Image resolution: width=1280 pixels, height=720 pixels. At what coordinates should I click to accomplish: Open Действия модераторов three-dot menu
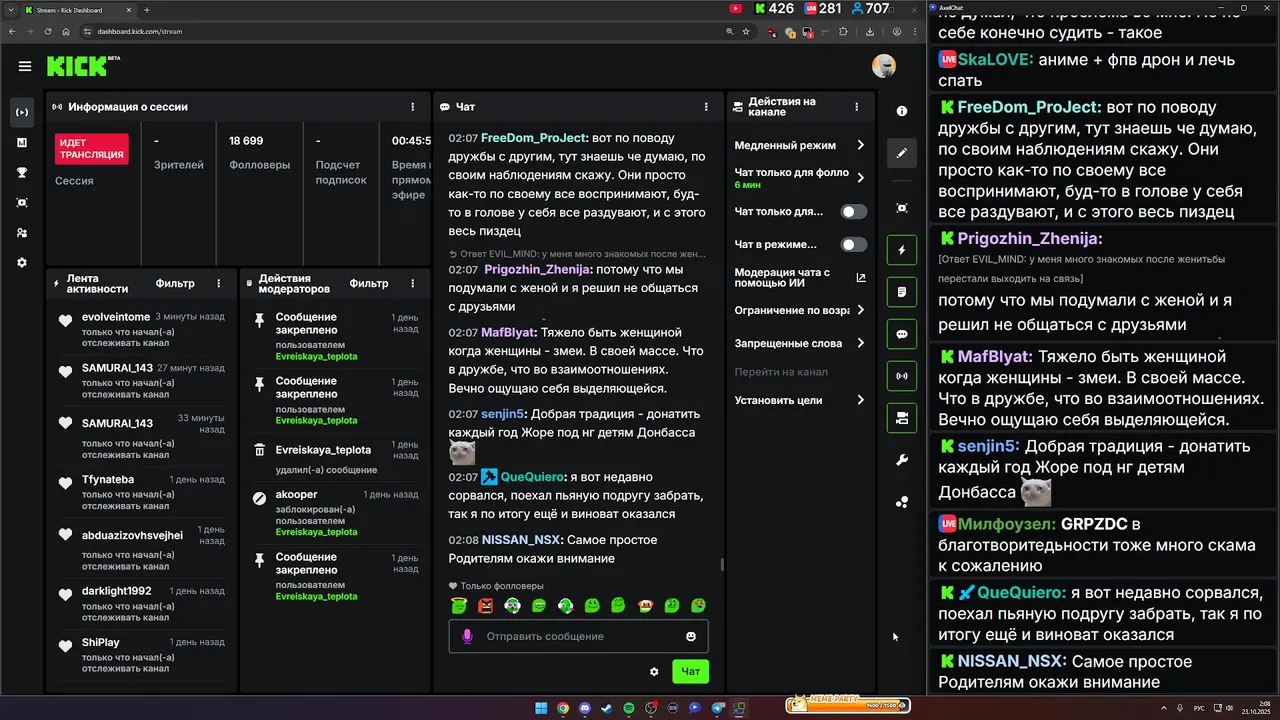(x=412, y=283)
